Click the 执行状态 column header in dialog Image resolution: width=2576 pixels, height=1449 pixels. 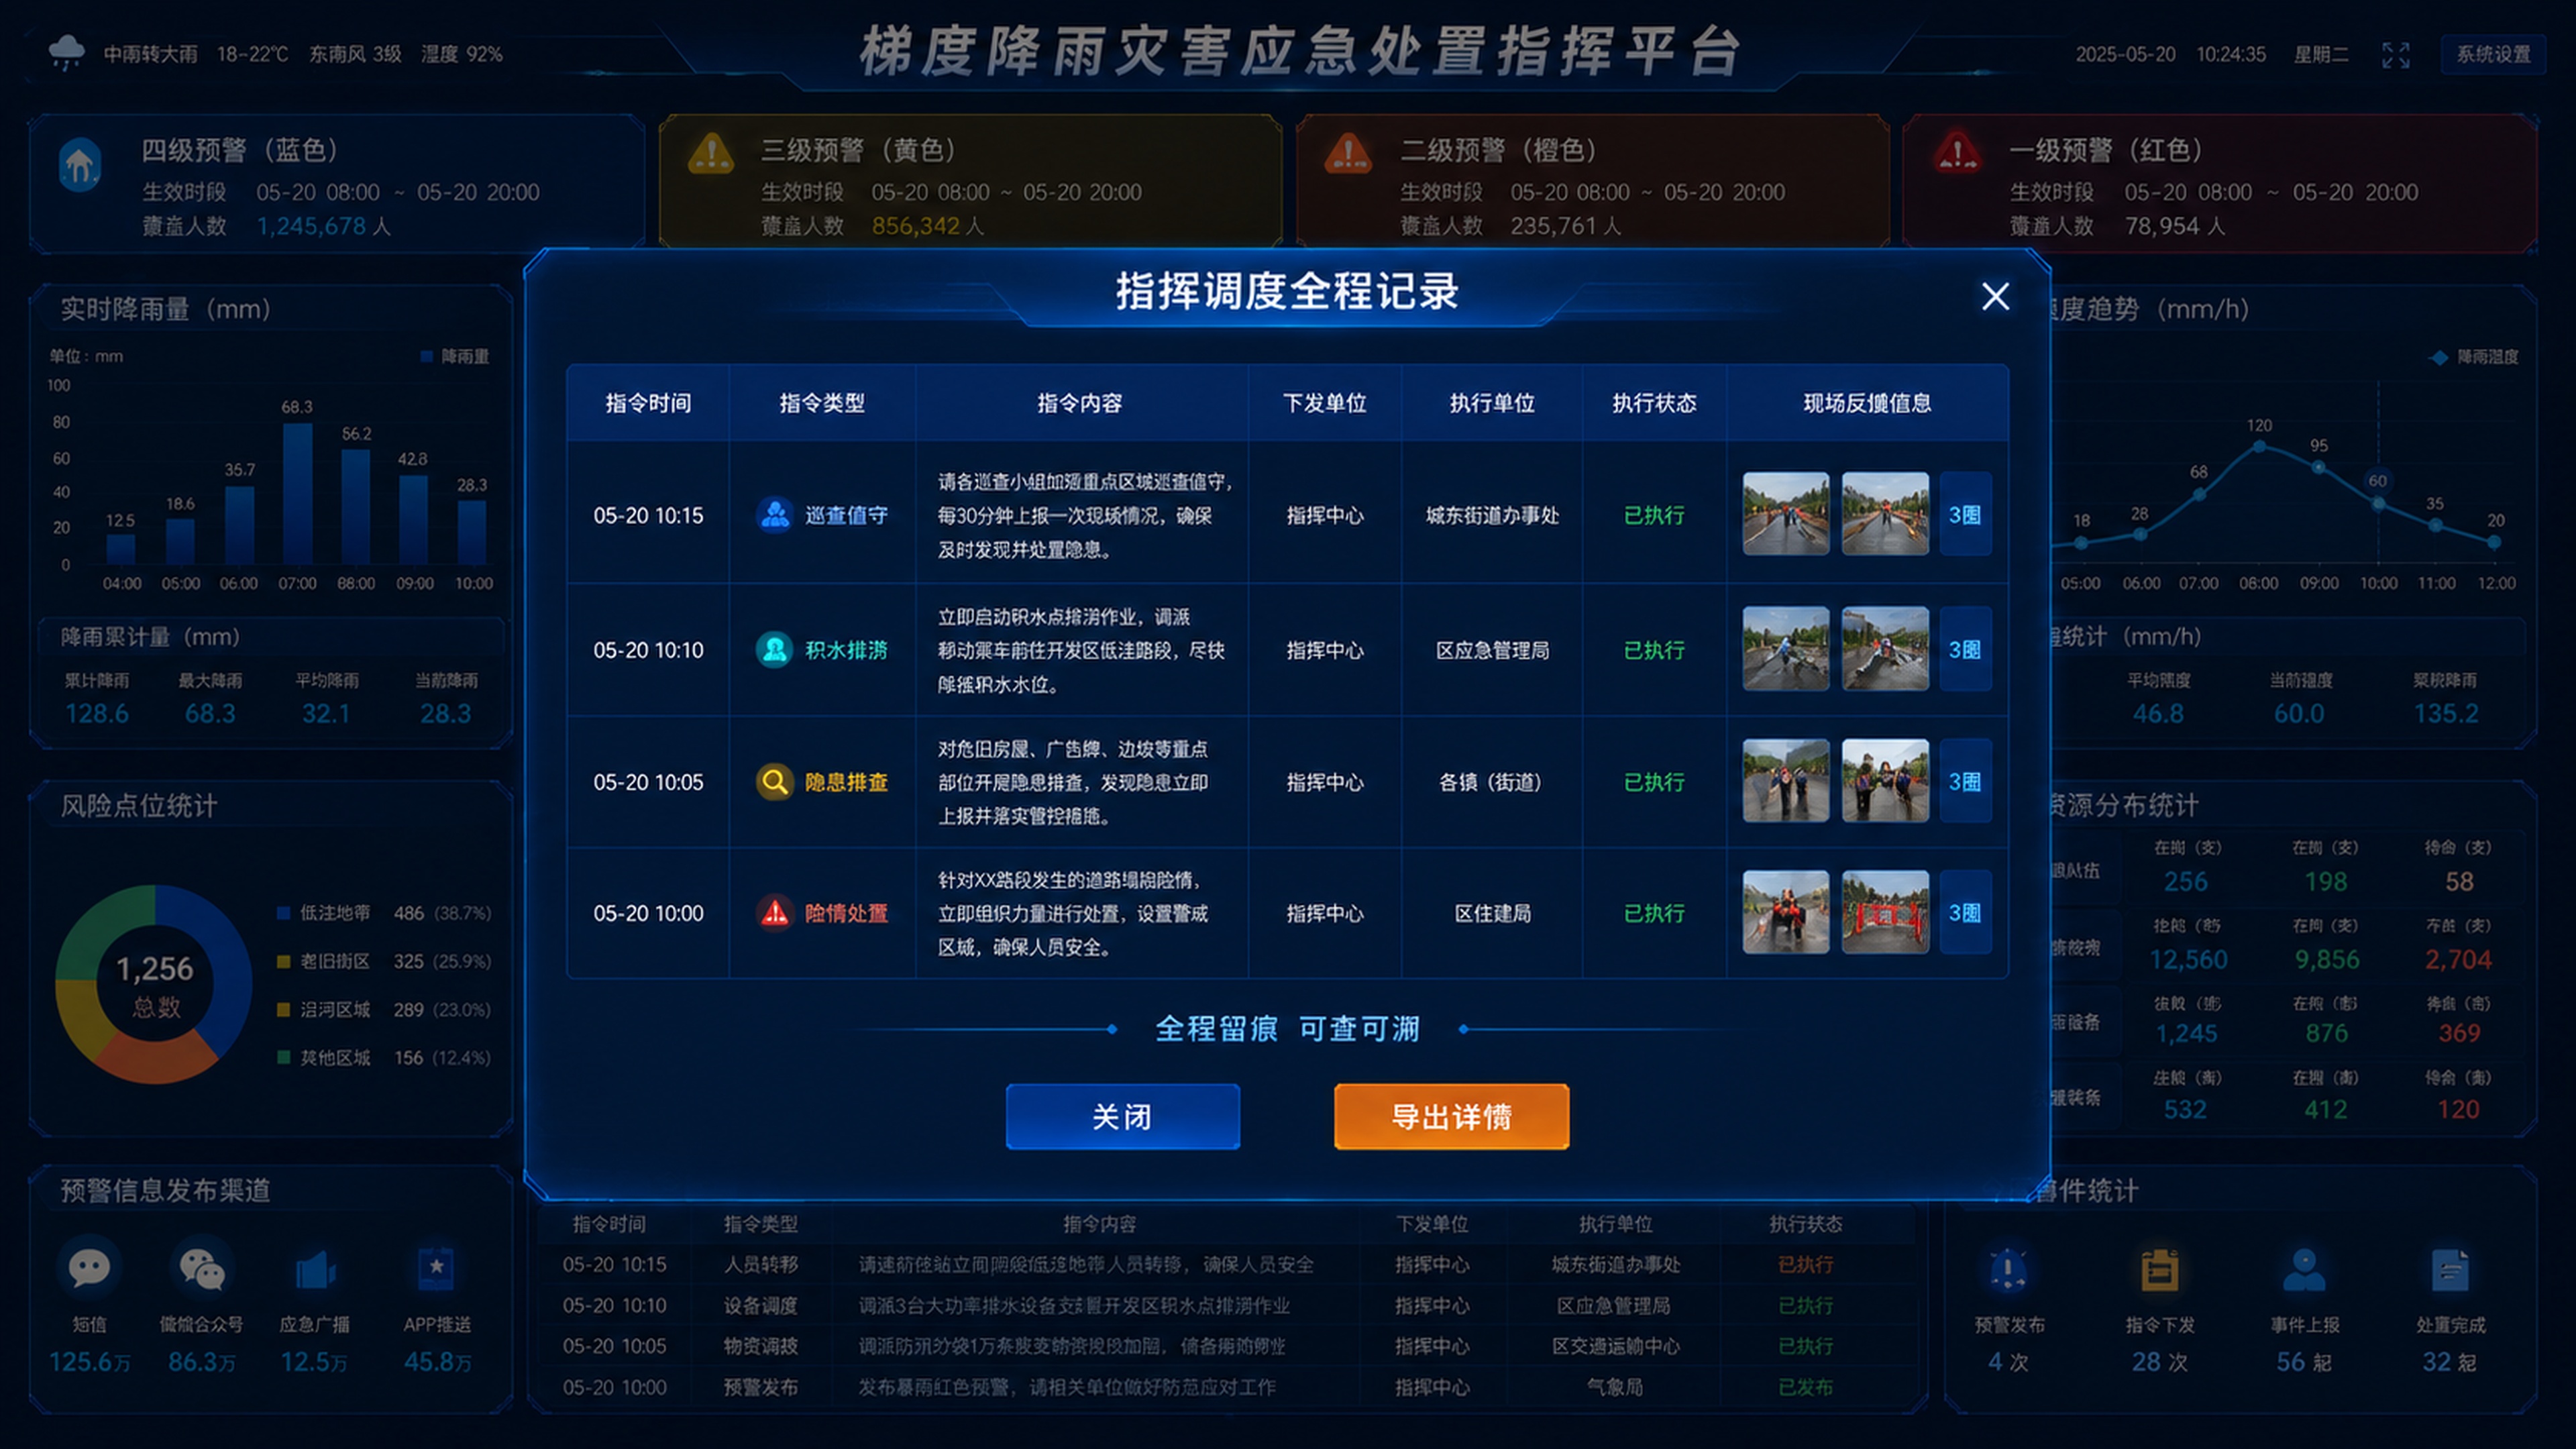tap(1654, 403)
